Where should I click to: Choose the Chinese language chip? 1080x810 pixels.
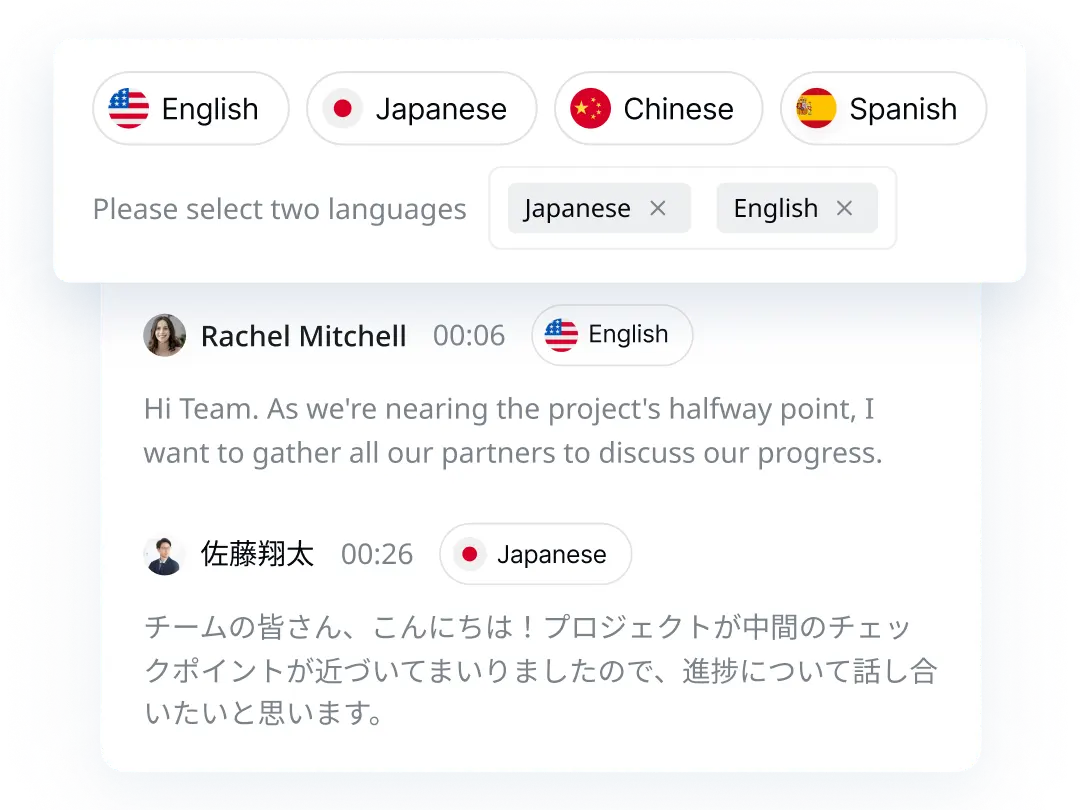658,108
